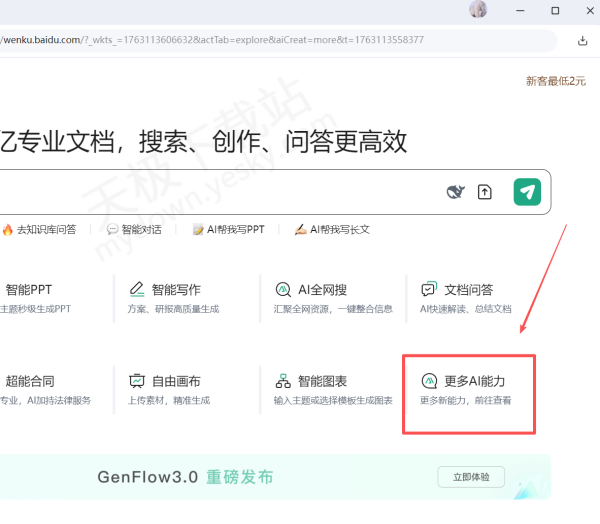Screen dimensions: 600x524
Task: Click the whale AI assistant icon
Action: (455, 192)
